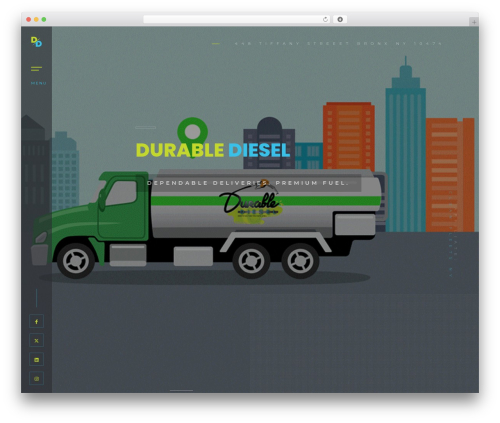The width and height of the screenshot is (500, 423).
Task: Focus the browser address bar
Action: point(236,19)
